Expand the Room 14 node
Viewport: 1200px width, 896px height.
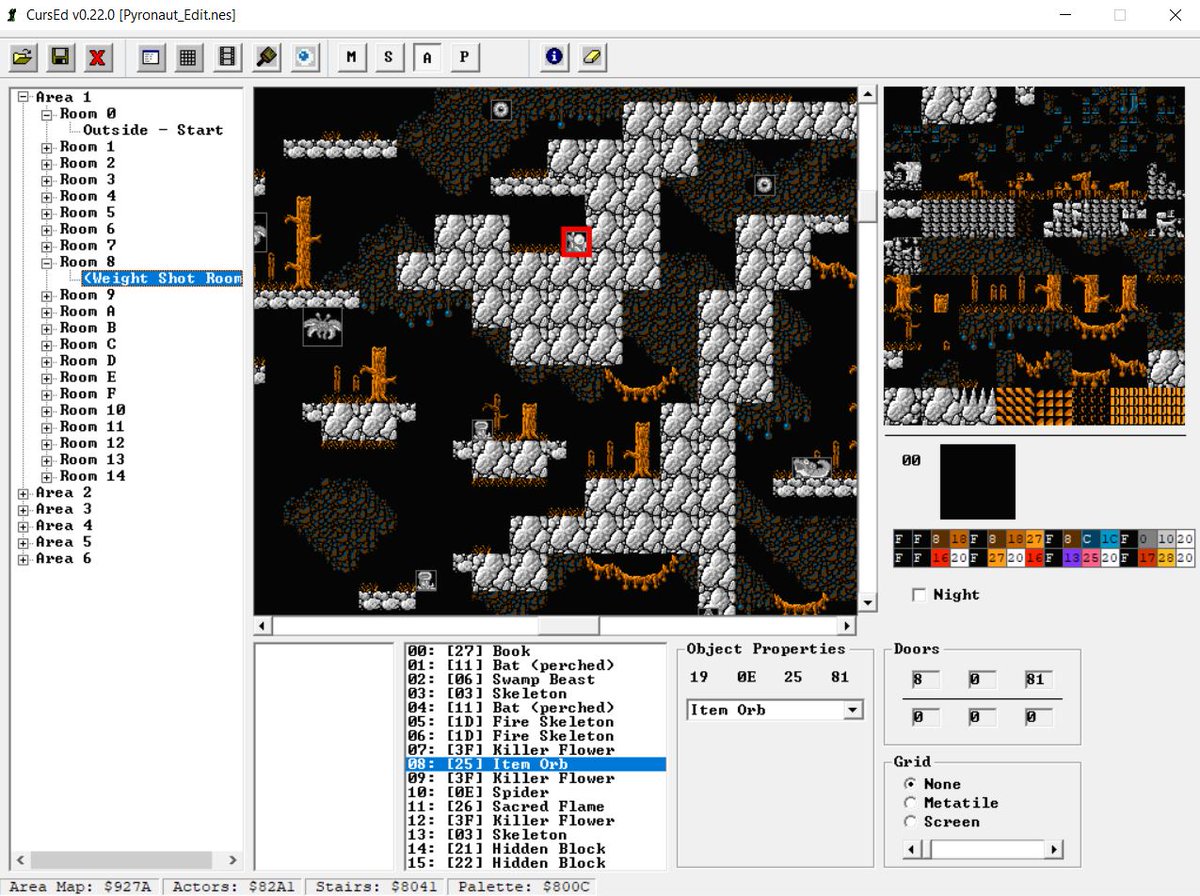47,476
